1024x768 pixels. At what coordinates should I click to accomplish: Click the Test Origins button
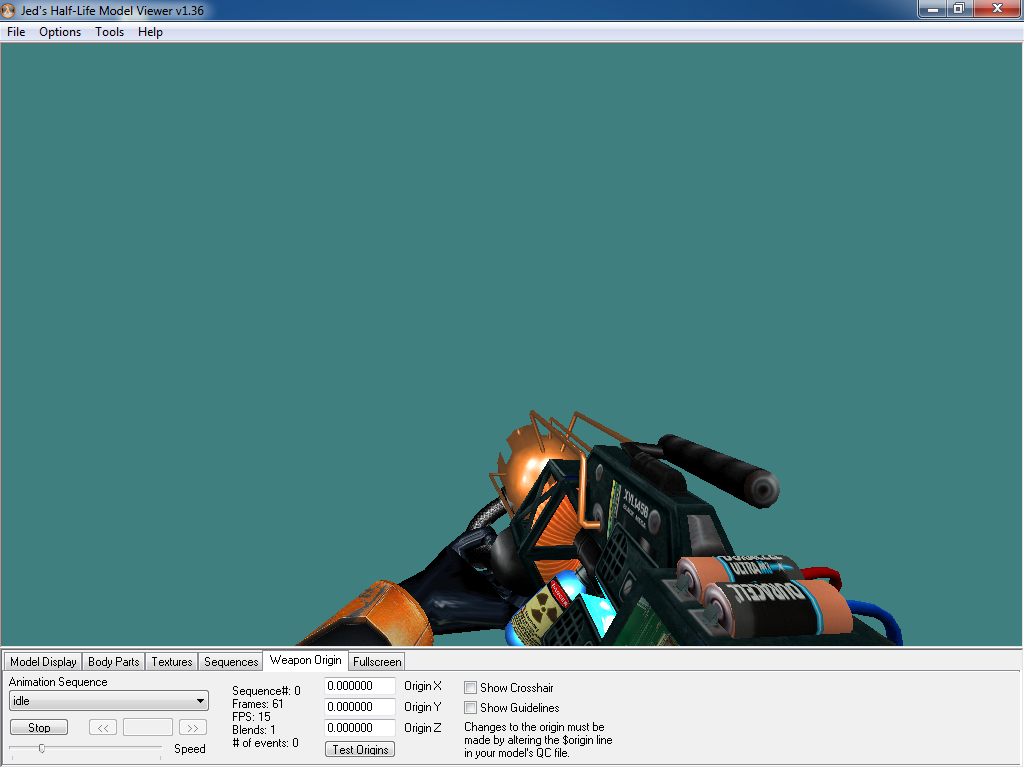coord(360,750)
